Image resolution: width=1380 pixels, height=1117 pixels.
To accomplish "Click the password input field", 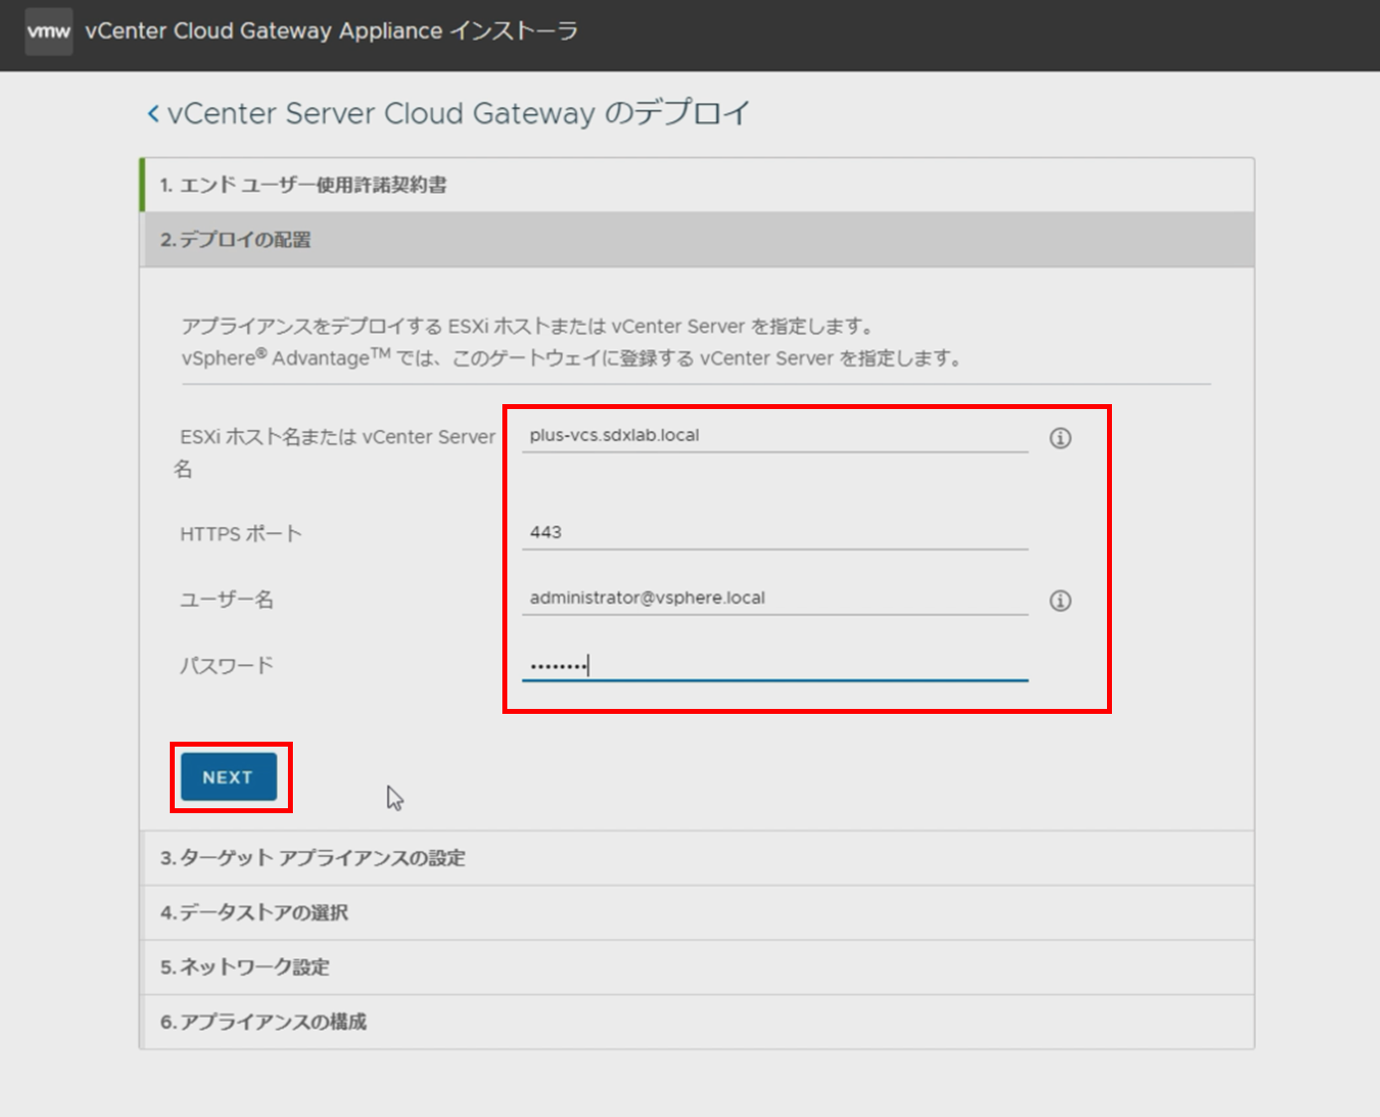I will coord(775,665).
